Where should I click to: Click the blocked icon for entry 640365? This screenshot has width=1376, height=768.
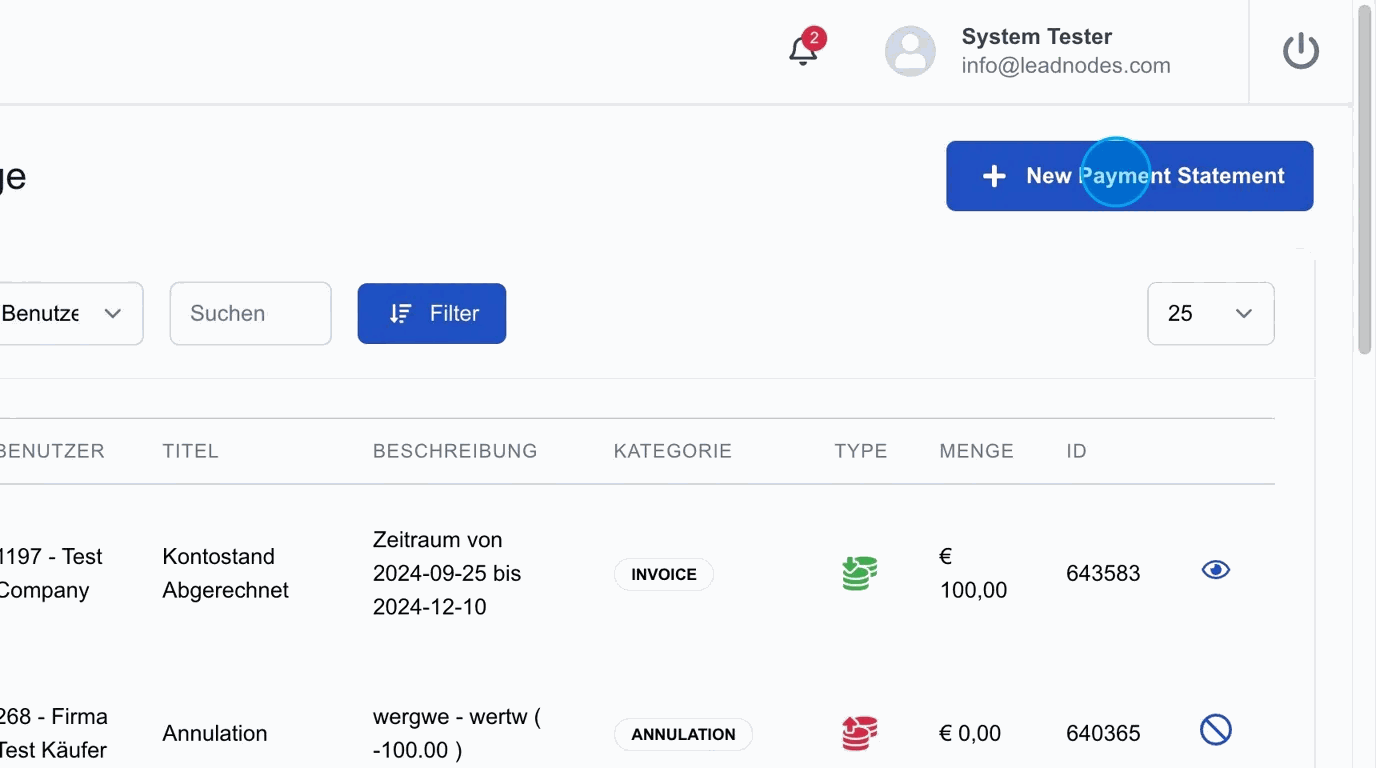[1216, 730]
